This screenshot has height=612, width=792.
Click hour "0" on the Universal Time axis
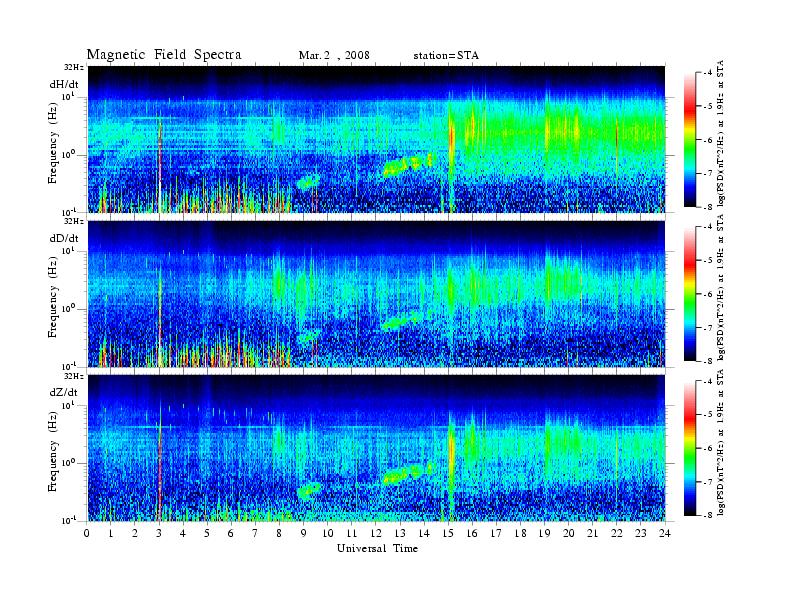[87, 533]
